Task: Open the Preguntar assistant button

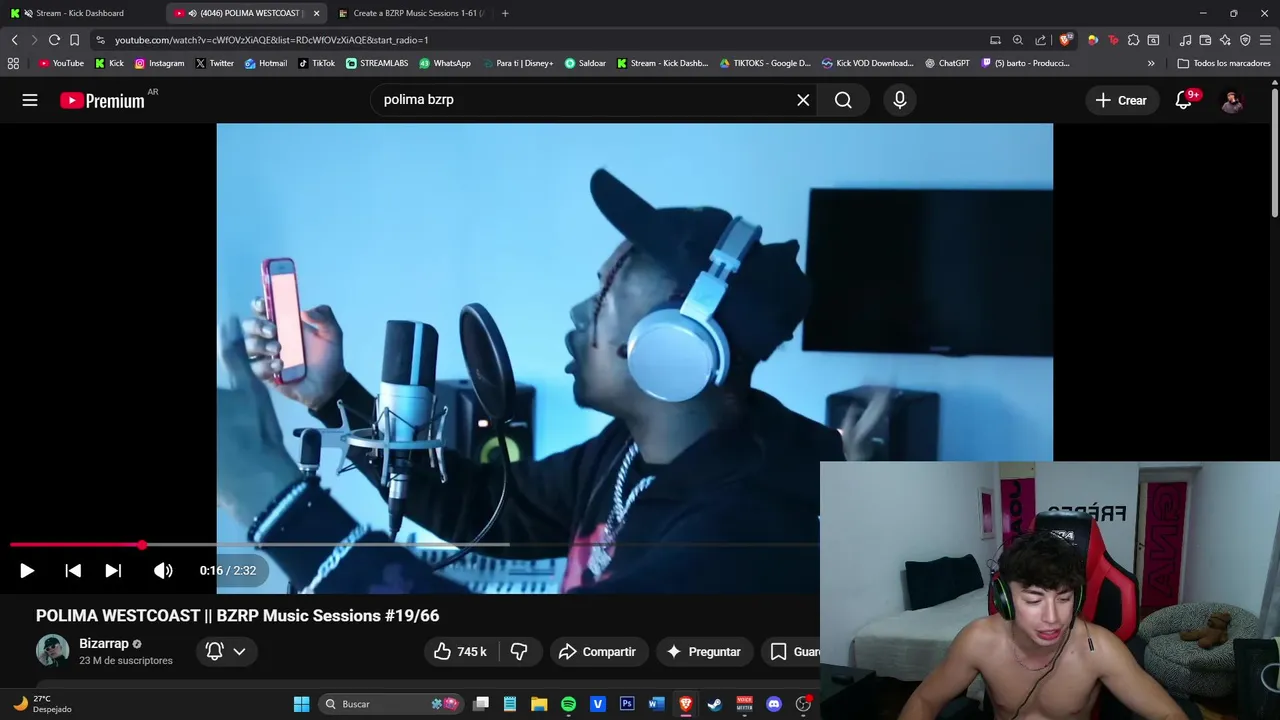Action: tap(703, 652)
